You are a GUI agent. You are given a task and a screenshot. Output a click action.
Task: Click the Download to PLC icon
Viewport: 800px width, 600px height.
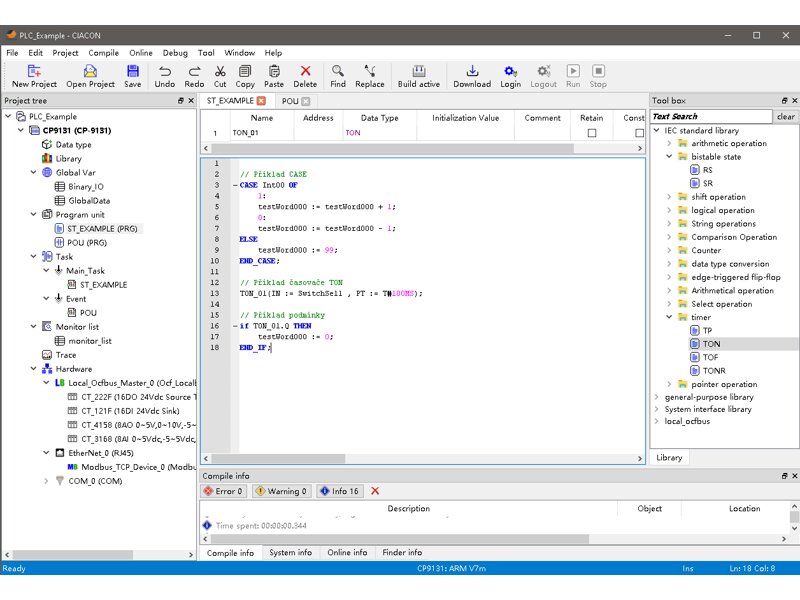pyautogui.click(x=472, y=72)
